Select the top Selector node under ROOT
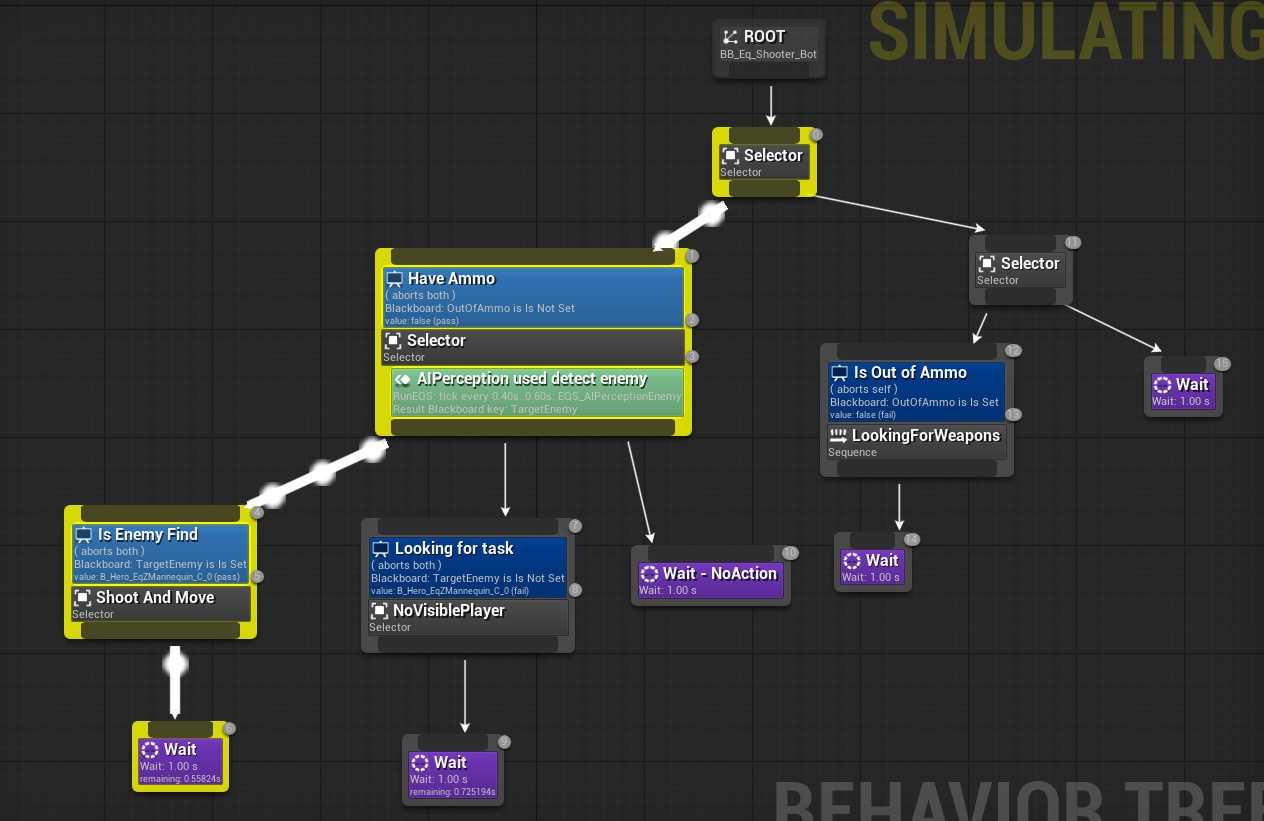This screenshot has height=821, width=1264. pos(764,162)
